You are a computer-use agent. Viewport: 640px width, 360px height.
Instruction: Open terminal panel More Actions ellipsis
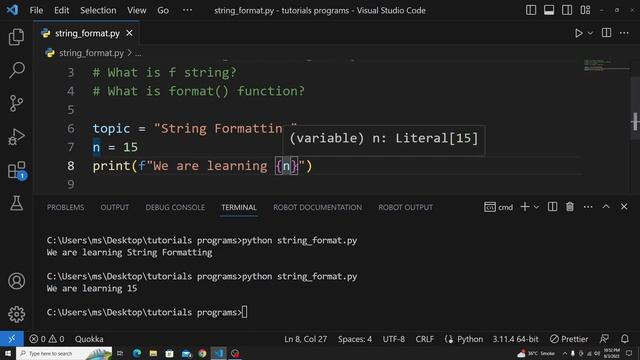pos(588,207)
